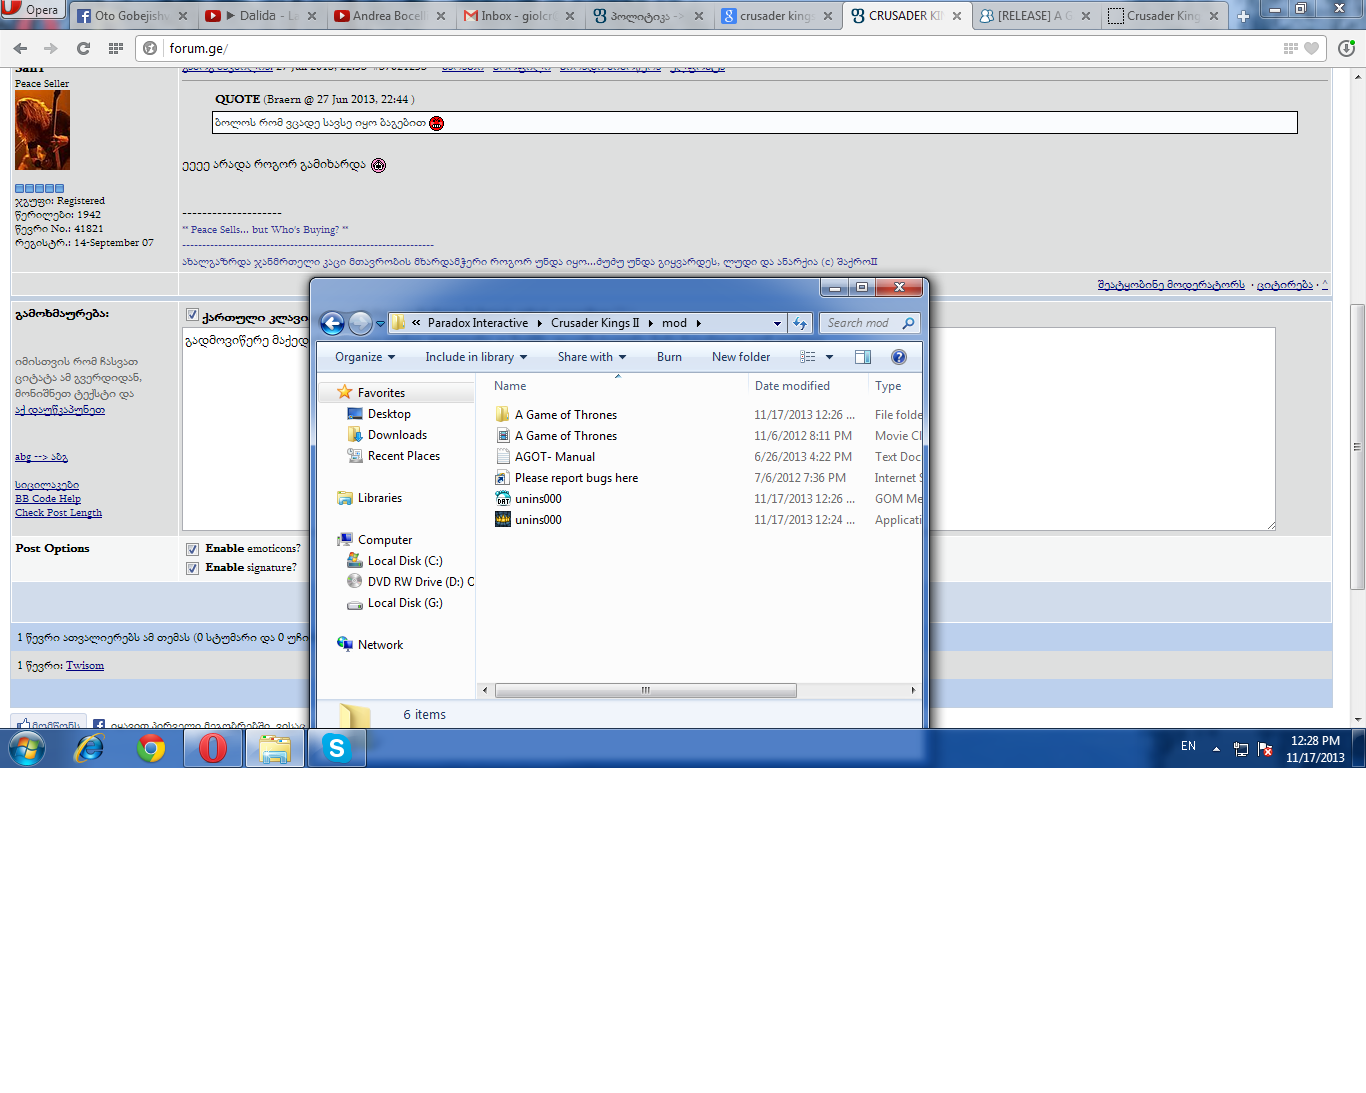
Task: Switch to the Oto Gobejishvili Facebook tab
Action: pos(132,16)
